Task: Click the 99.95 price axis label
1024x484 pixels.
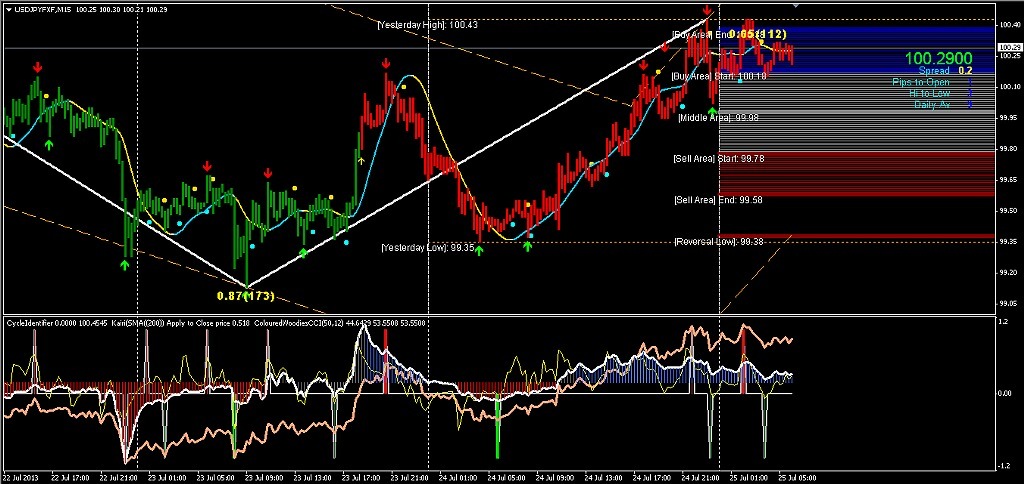Action: 1008,118
